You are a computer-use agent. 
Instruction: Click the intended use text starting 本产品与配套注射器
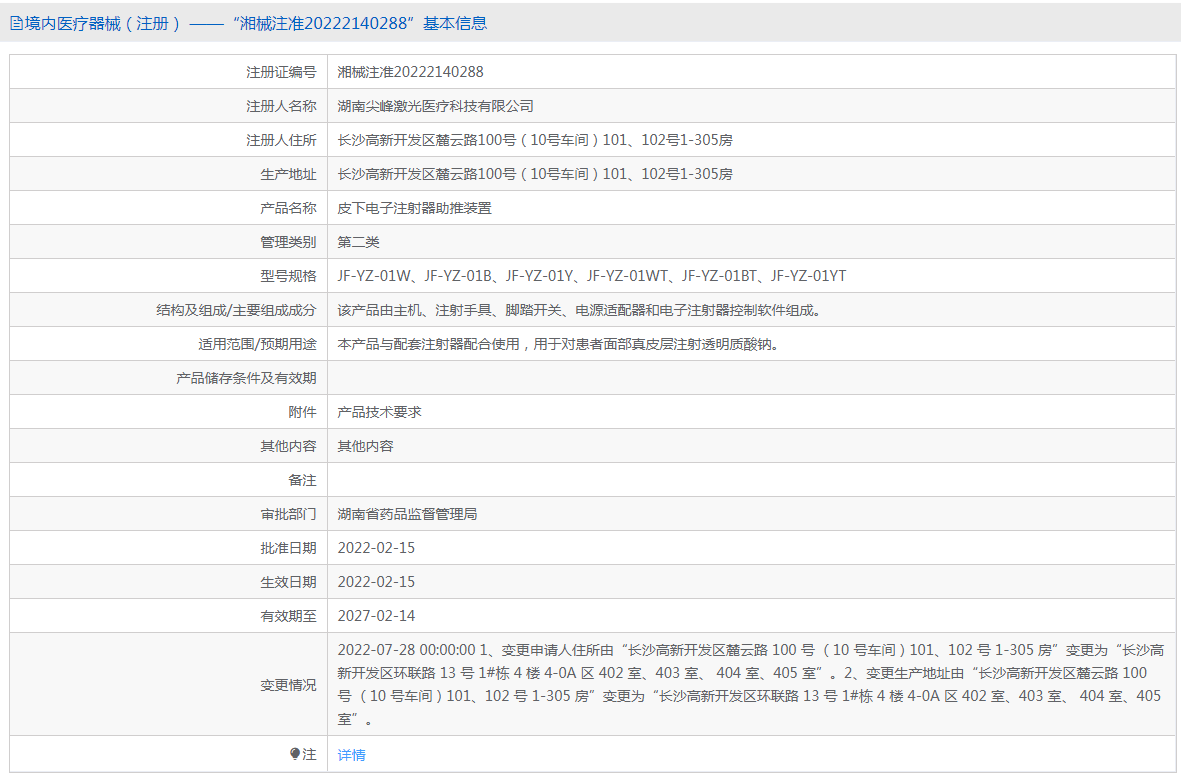pyautogui.click(x=558, y=344)
